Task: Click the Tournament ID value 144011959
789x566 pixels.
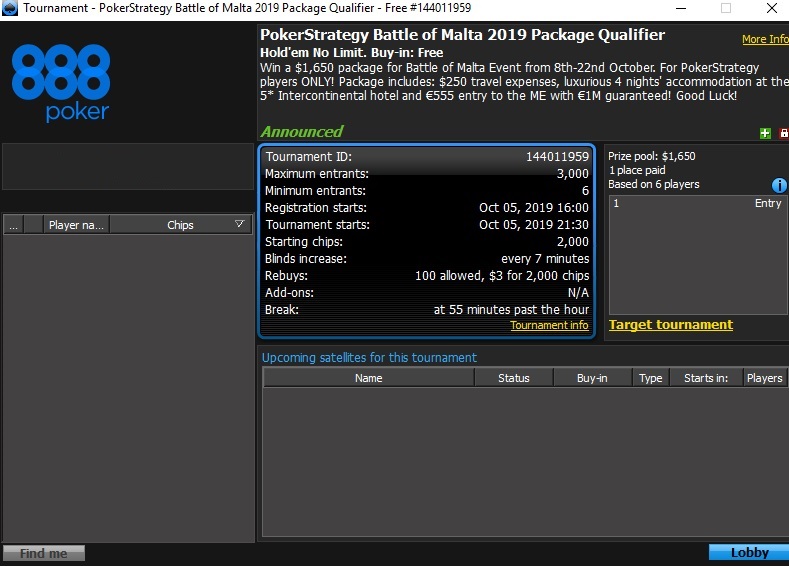Action: click(557, 156)
